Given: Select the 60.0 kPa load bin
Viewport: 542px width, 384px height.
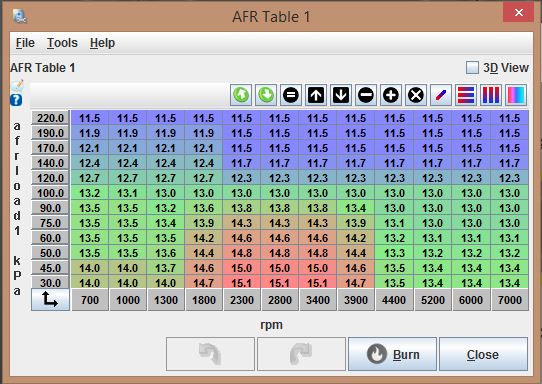Looking at the screenshot, I should [50, 238].
